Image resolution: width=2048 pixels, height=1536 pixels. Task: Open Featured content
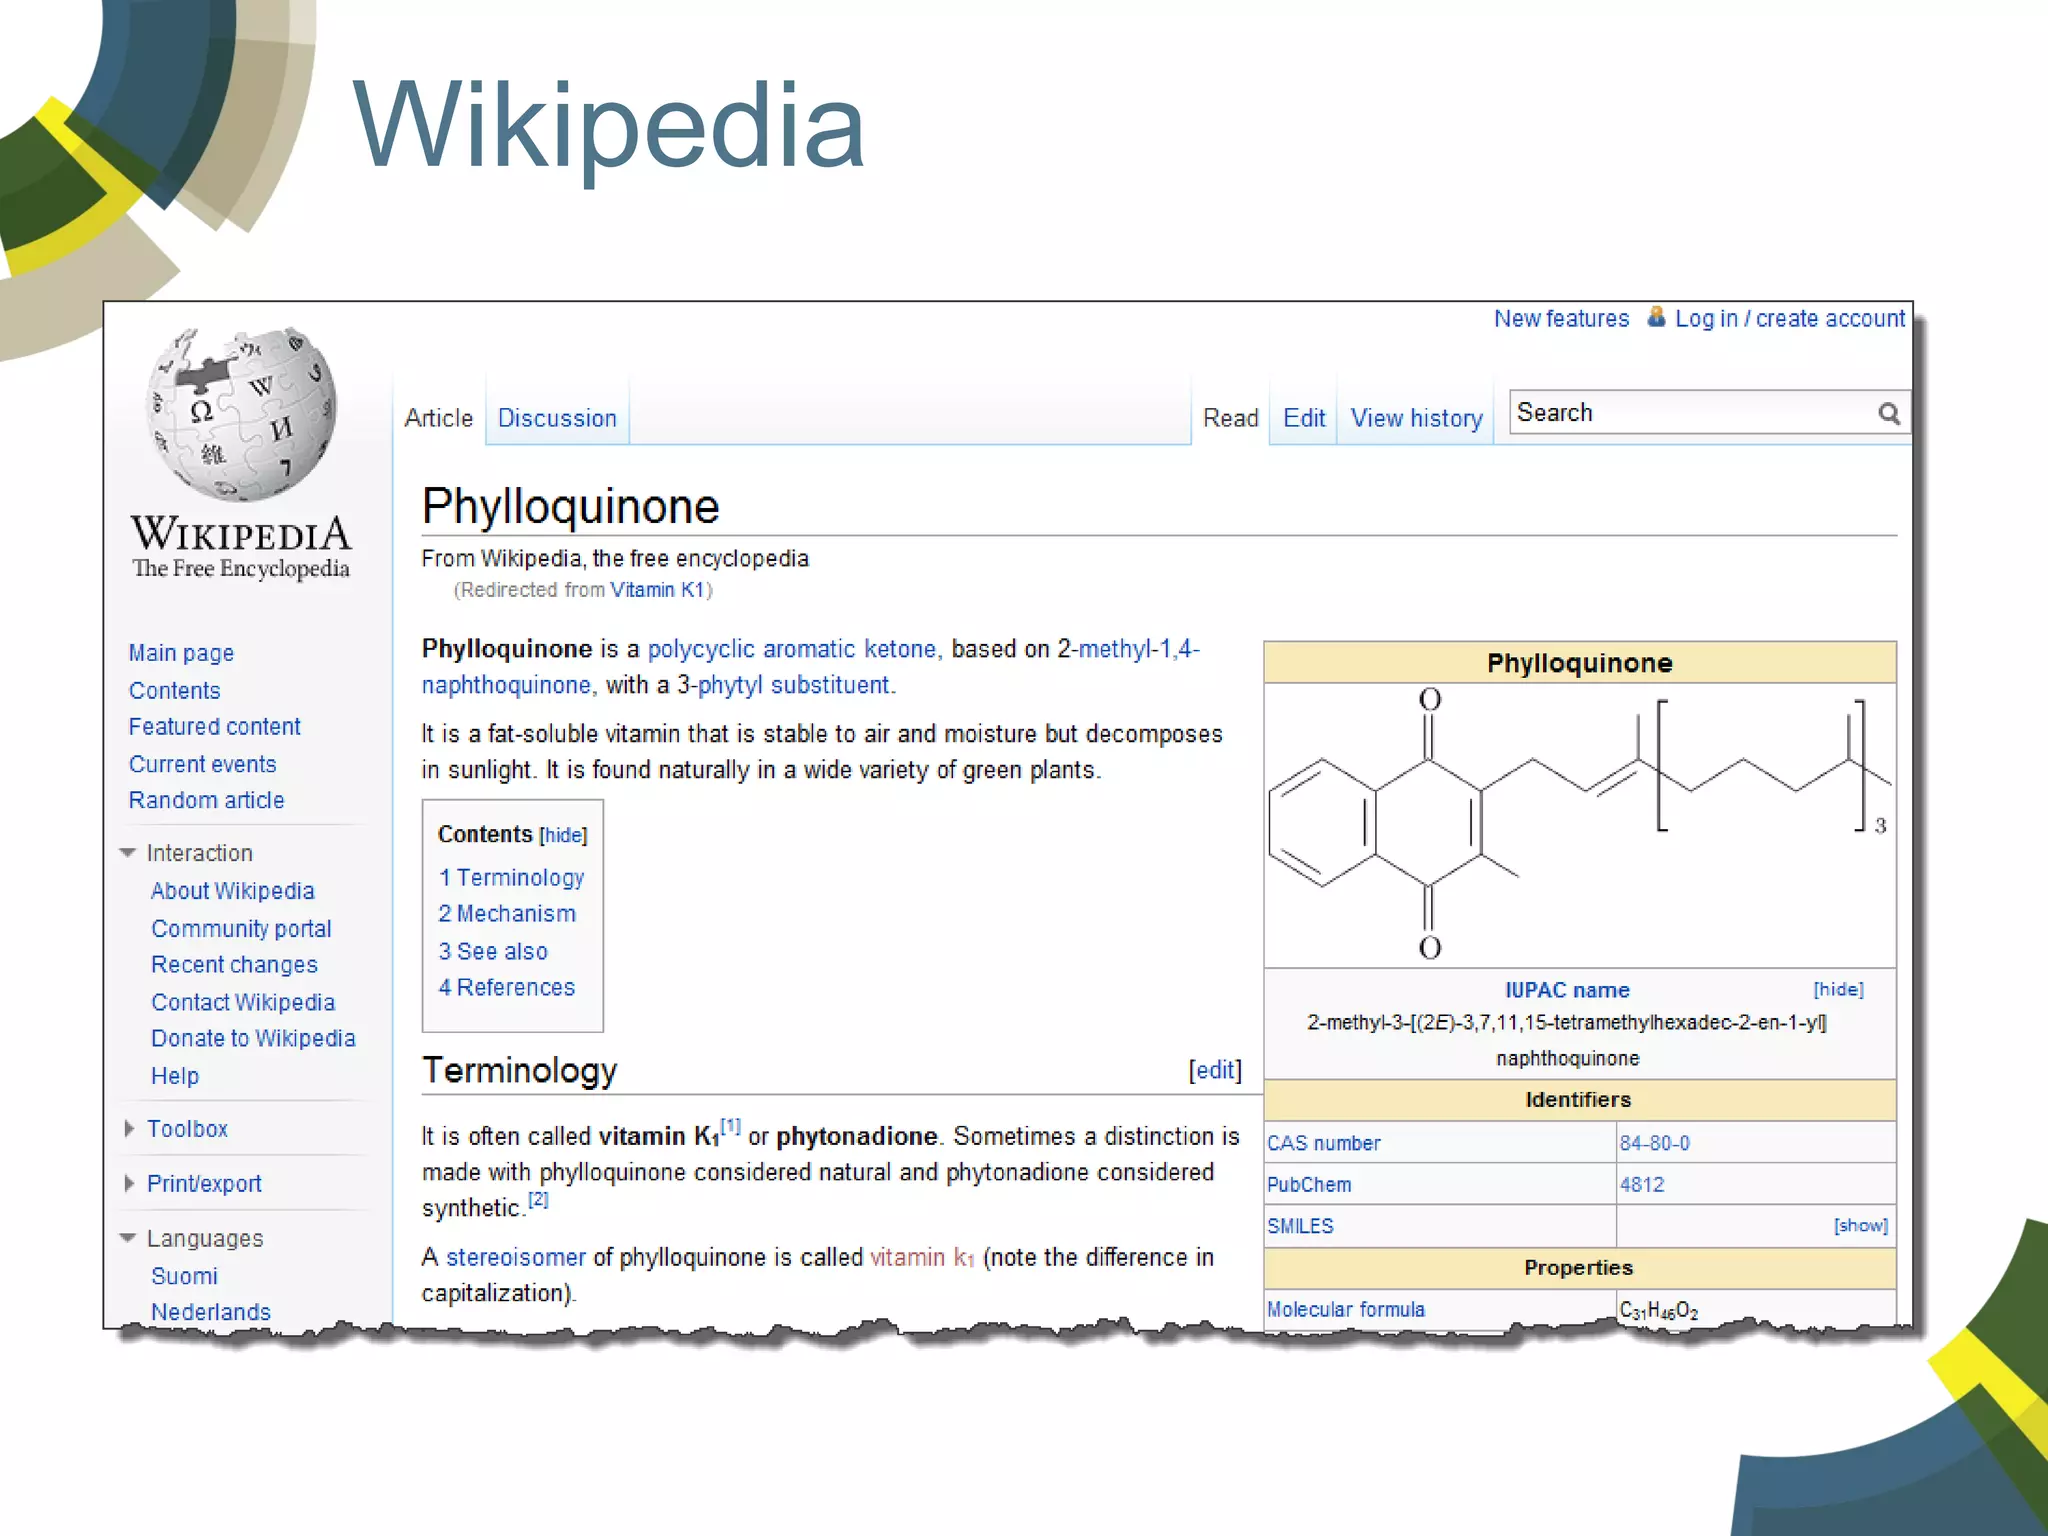[214, 726]
